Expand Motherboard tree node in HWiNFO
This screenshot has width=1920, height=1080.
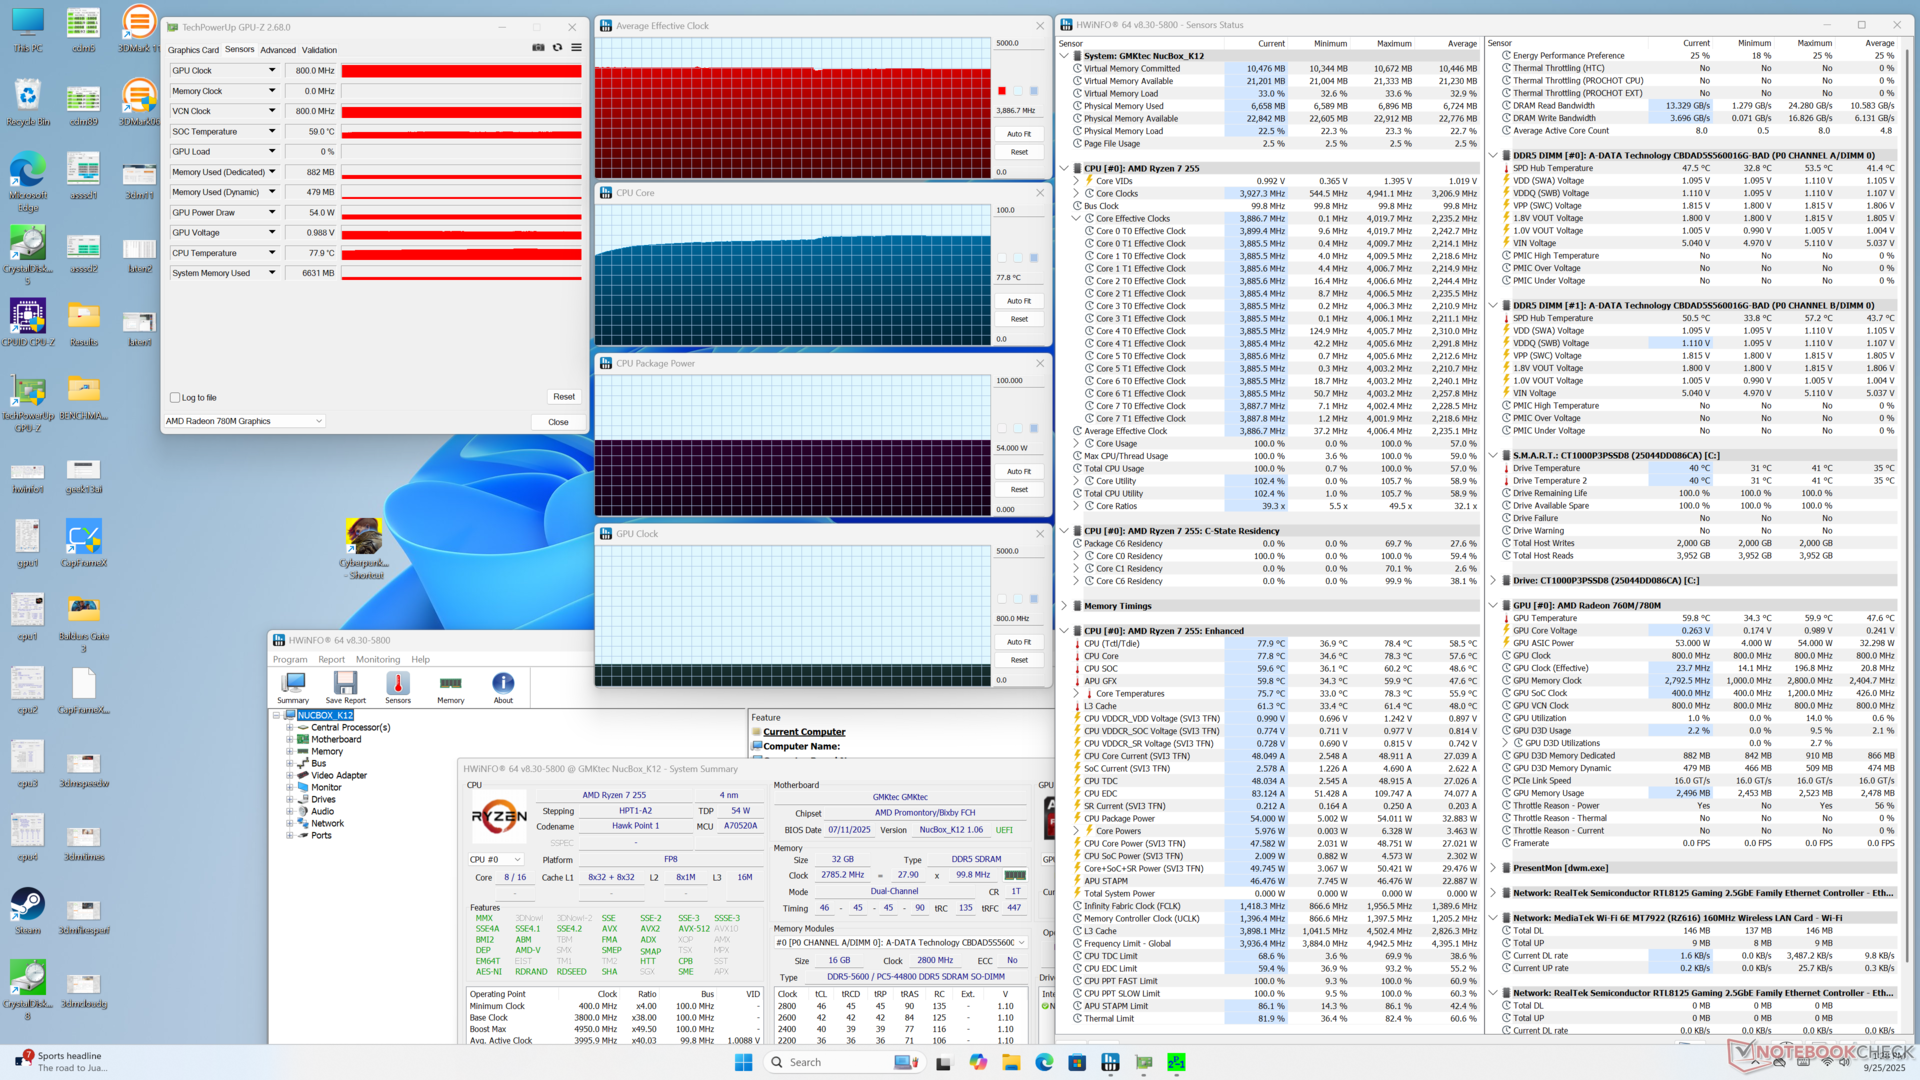(290, 740)
